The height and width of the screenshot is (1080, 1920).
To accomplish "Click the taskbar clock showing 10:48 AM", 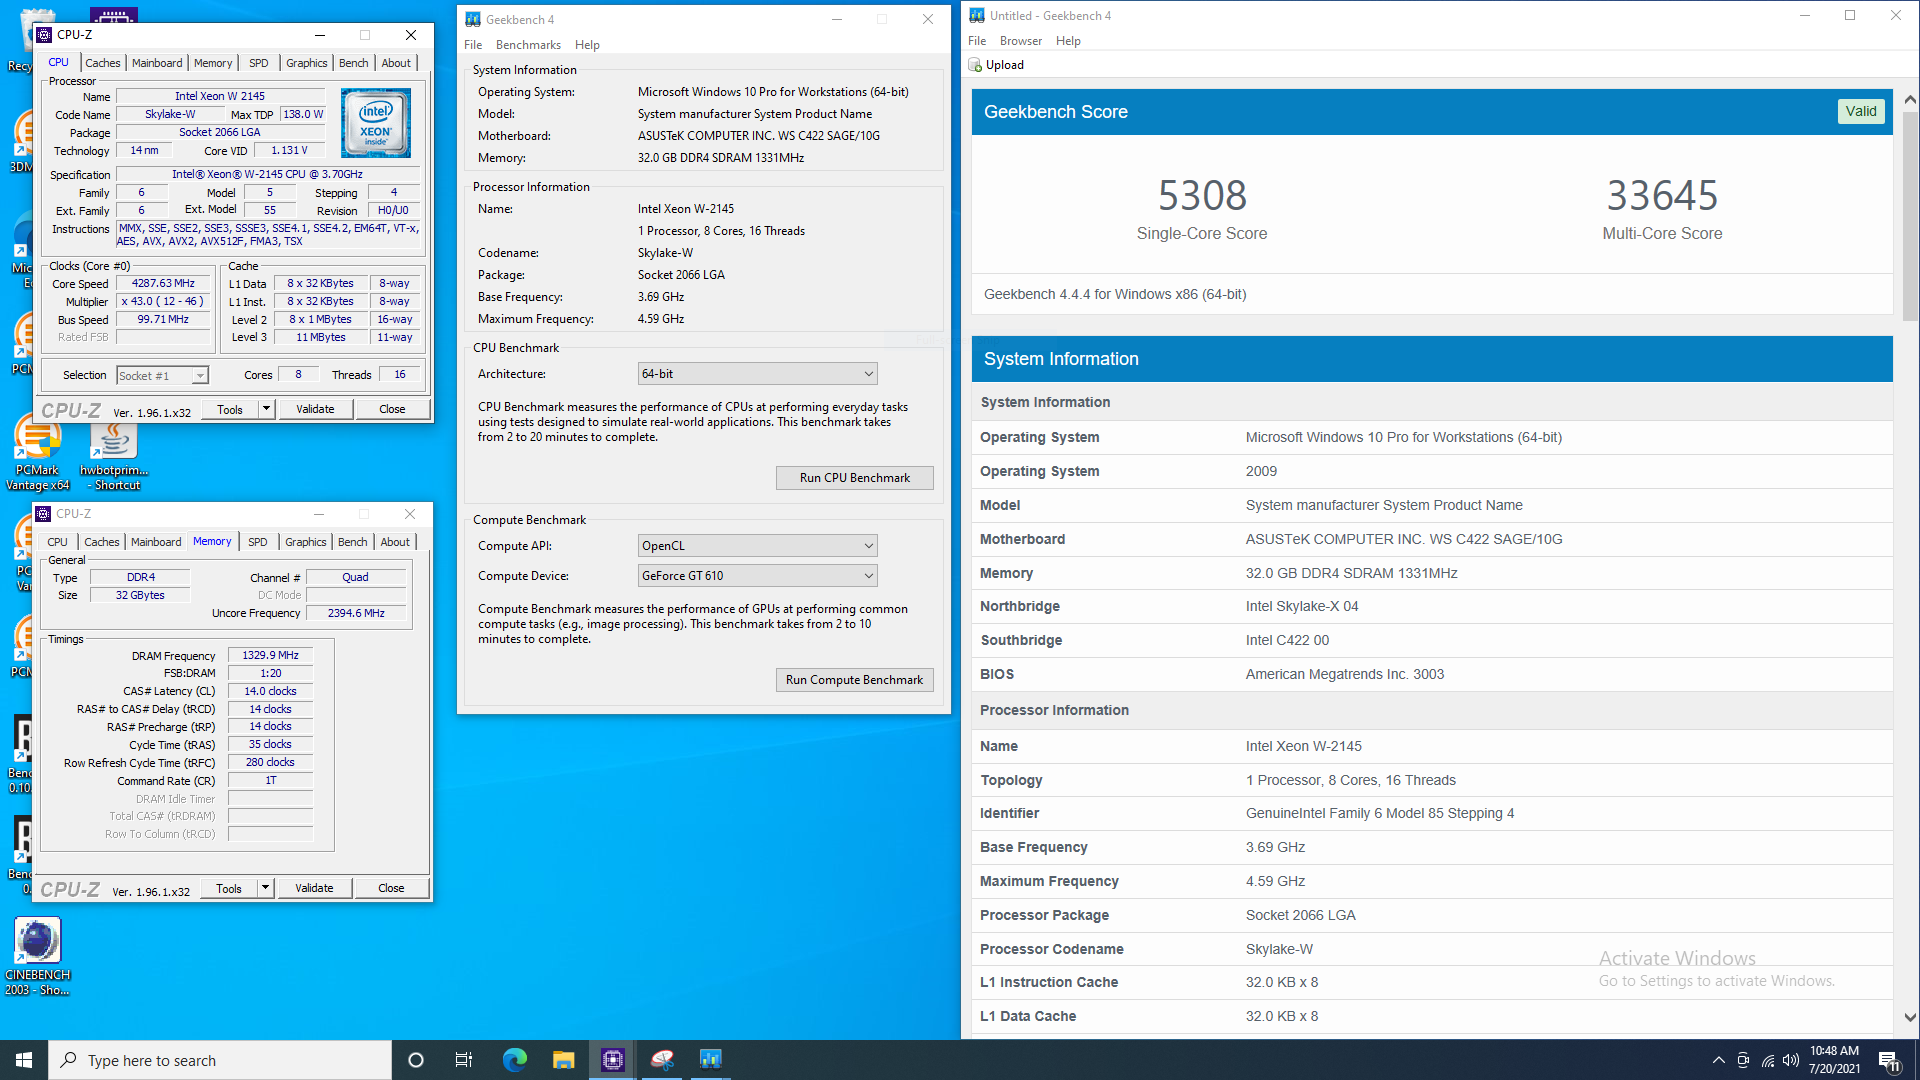I will coord(1834,1060).
